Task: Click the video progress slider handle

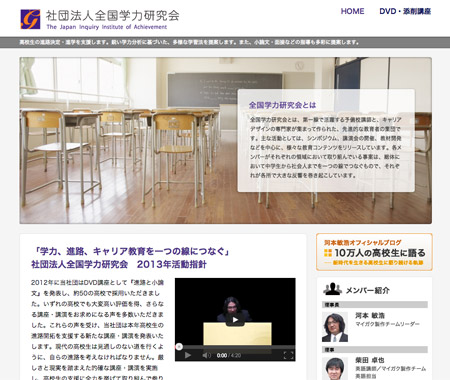Action: tap(179, 347)
